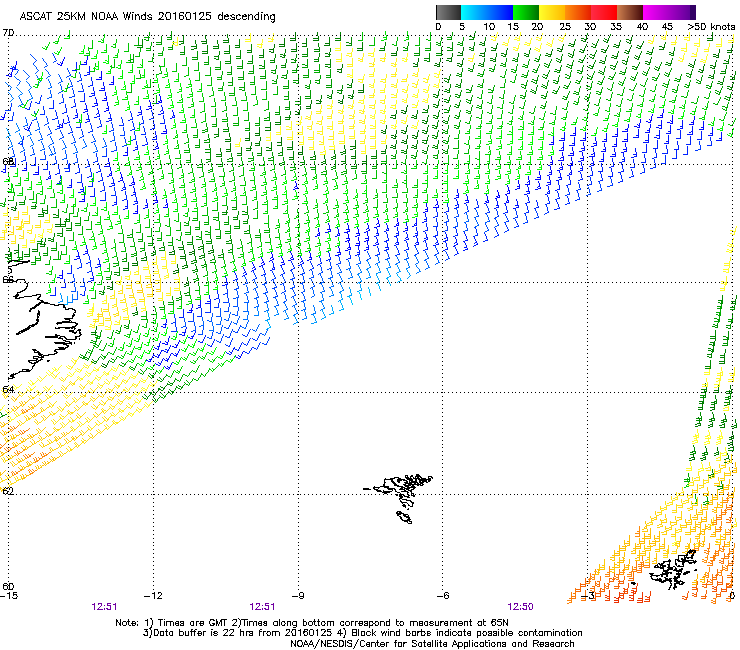Click the cyan-blue 5-15 knots legend swatch
This screenshot has height=650, width=740.
pyautogui.click(x=487, y=12)
